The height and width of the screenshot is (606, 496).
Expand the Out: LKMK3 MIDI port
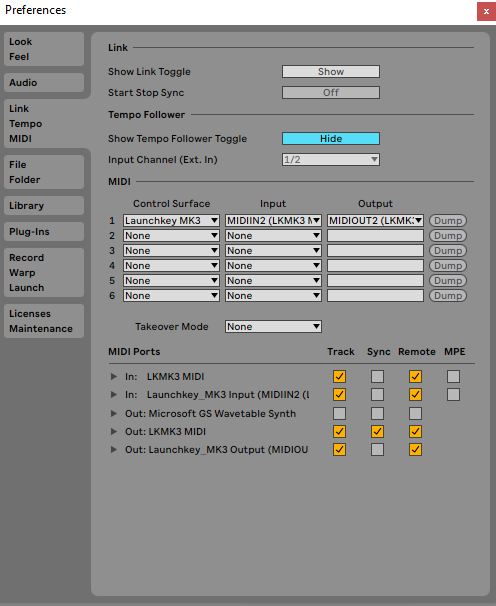click(114, 431)
